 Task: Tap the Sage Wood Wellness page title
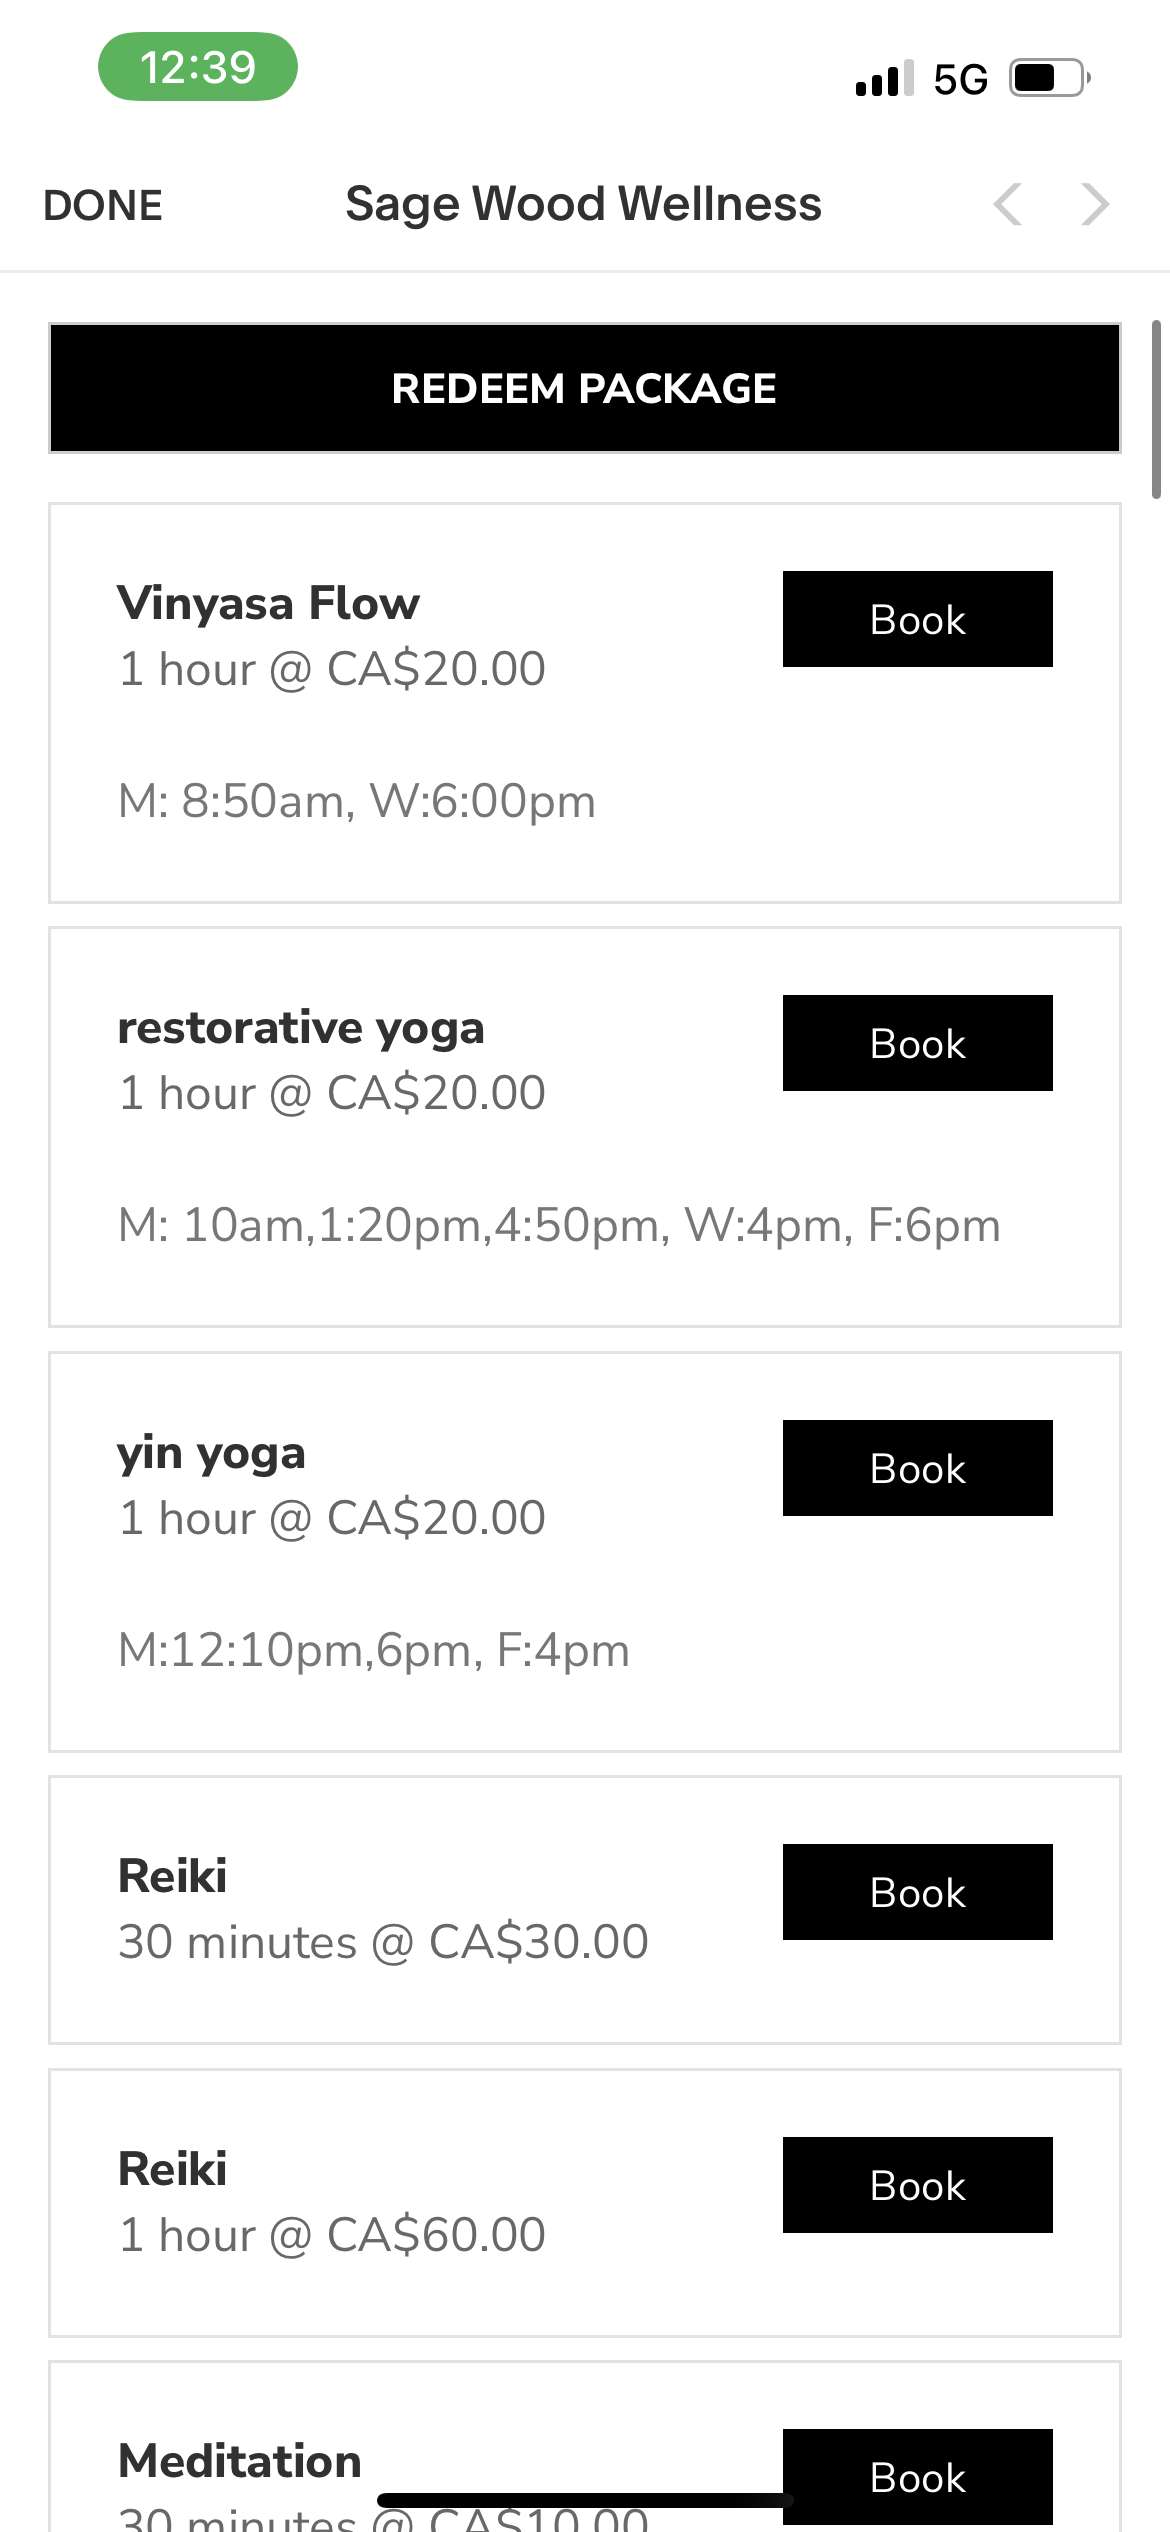tap(584, 204)
